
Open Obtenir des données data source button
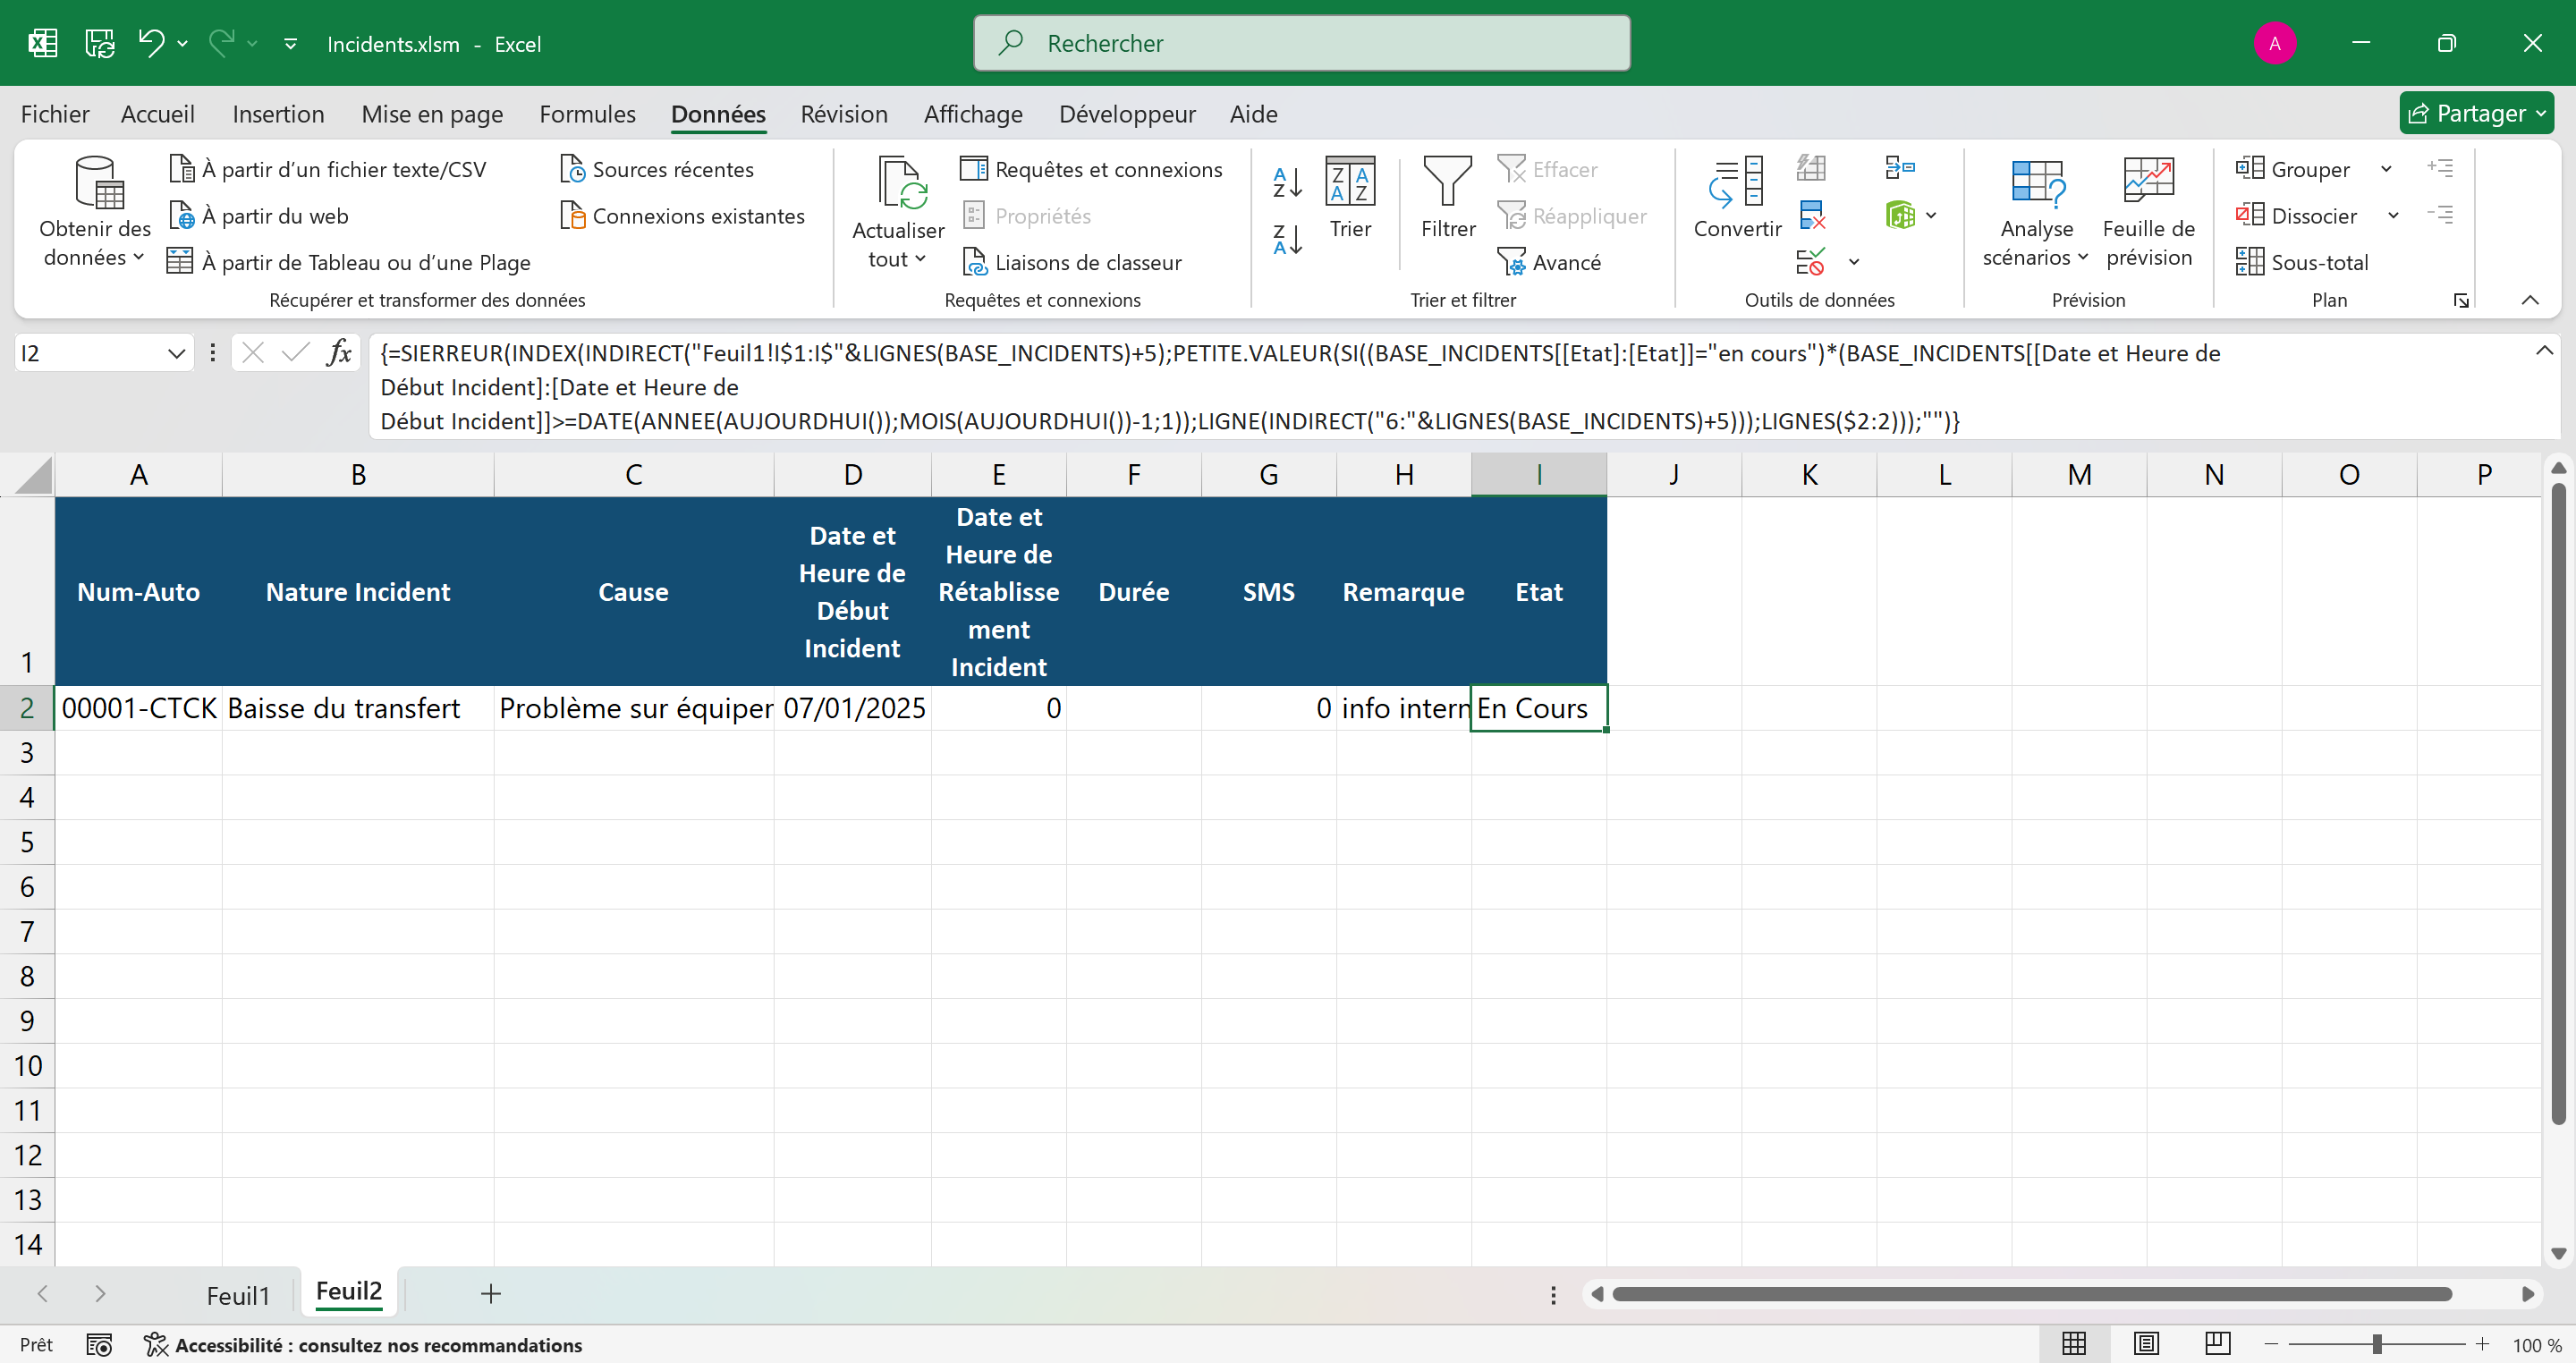click(x=95, y=212)
